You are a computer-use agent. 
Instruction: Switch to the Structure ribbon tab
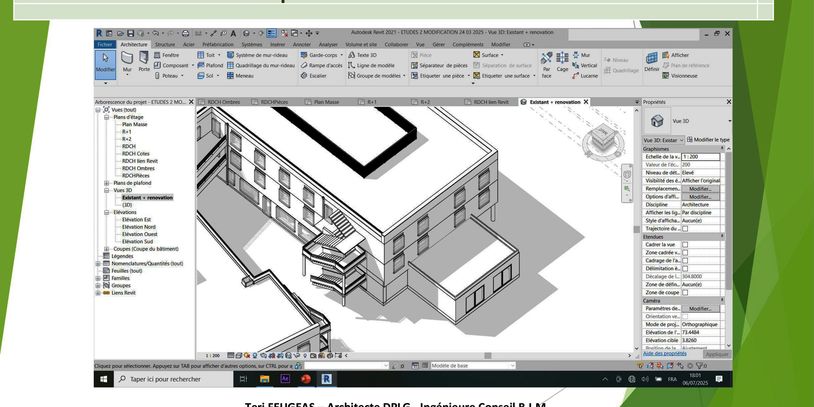165,45
